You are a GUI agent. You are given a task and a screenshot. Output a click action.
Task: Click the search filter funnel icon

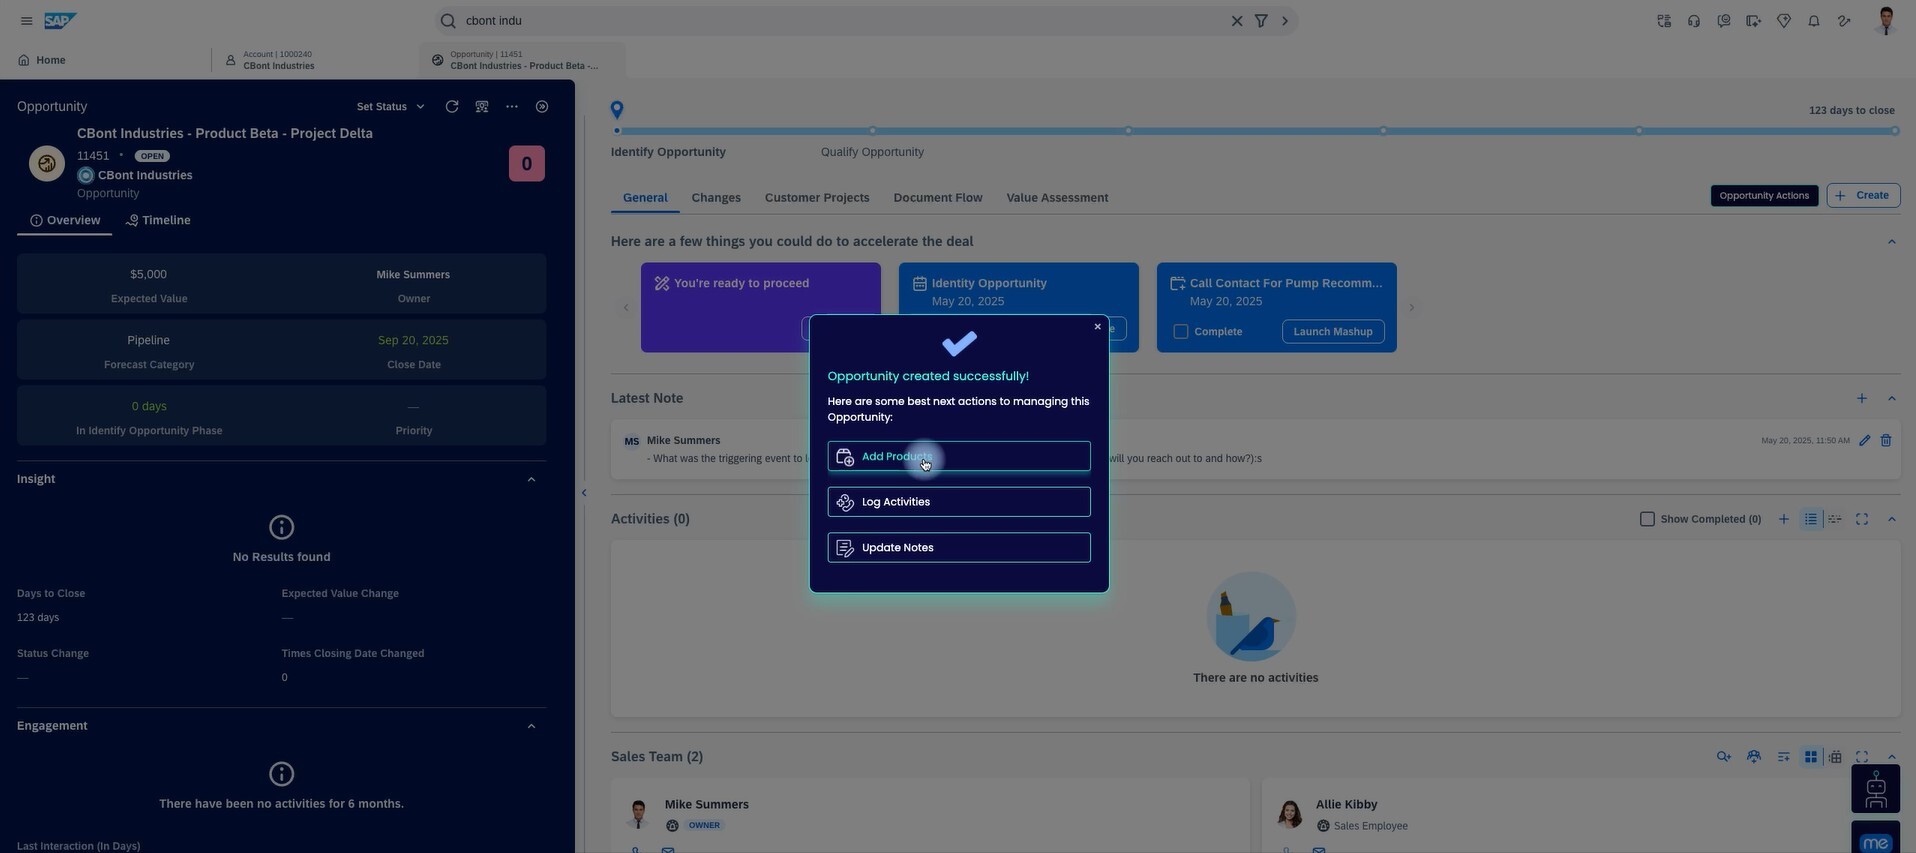1261,21
